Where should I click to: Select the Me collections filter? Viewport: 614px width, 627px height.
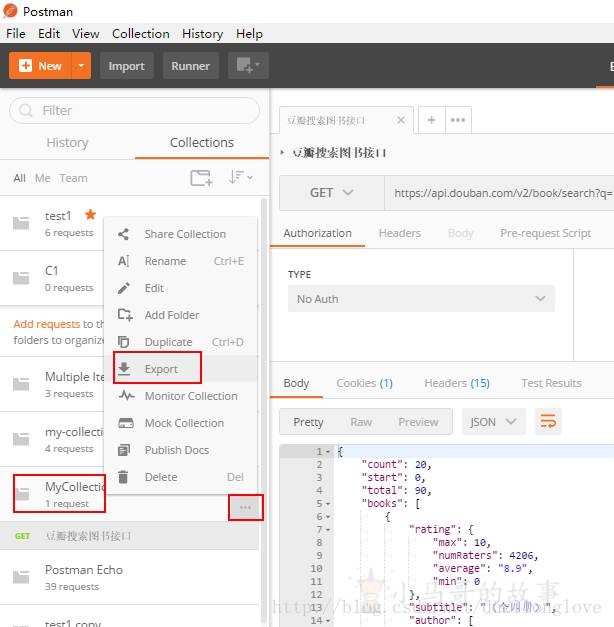coord(42,178)
